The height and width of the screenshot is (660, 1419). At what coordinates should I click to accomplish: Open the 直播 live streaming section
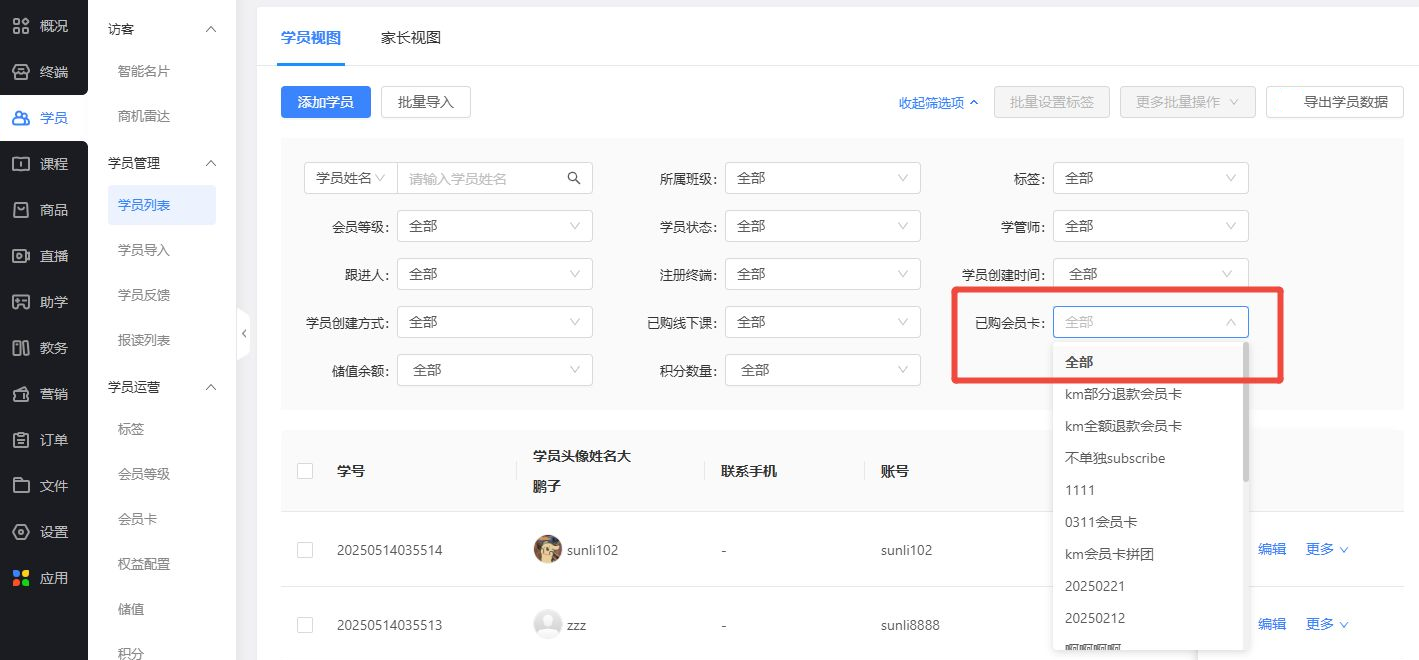point(43,256)
